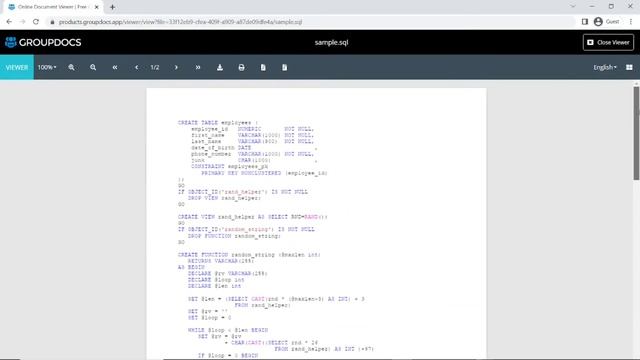
Task: Open the English language dropdown
Action: point(605,67)
